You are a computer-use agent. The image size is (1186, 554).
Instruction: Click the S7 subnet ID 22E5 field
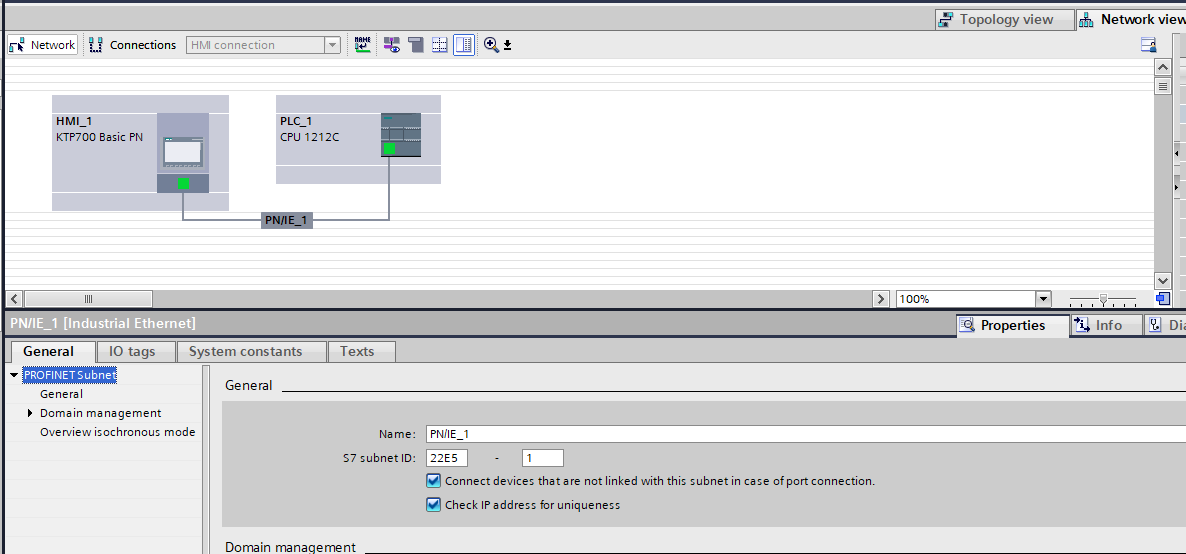[447, 458]
